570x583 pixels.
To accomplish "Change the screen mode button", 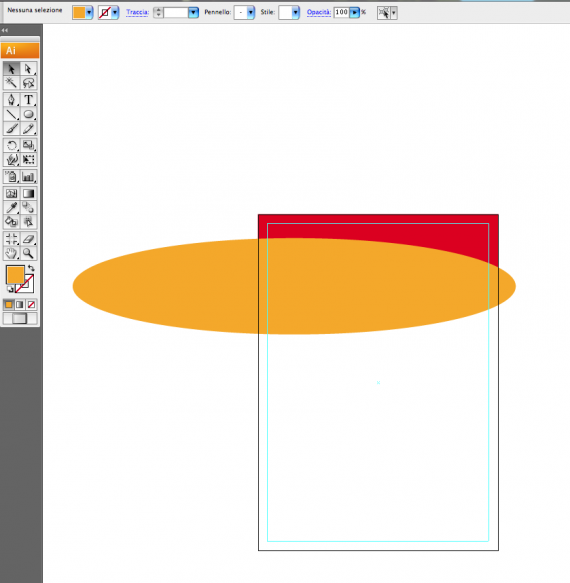I will point(20,319).
